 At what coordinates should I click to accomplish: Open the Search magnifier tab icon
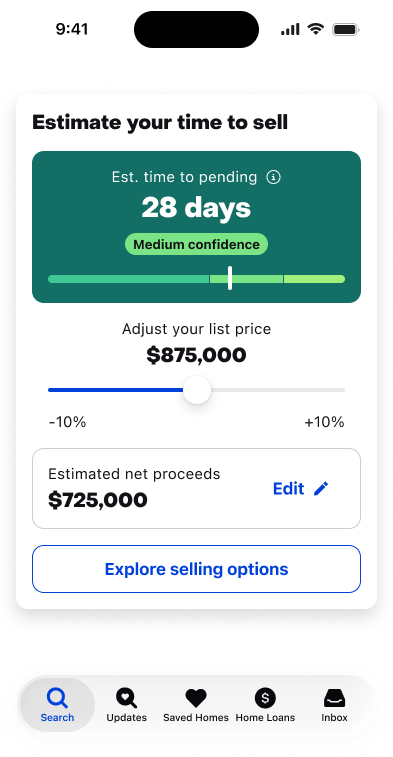coord(57,698)
